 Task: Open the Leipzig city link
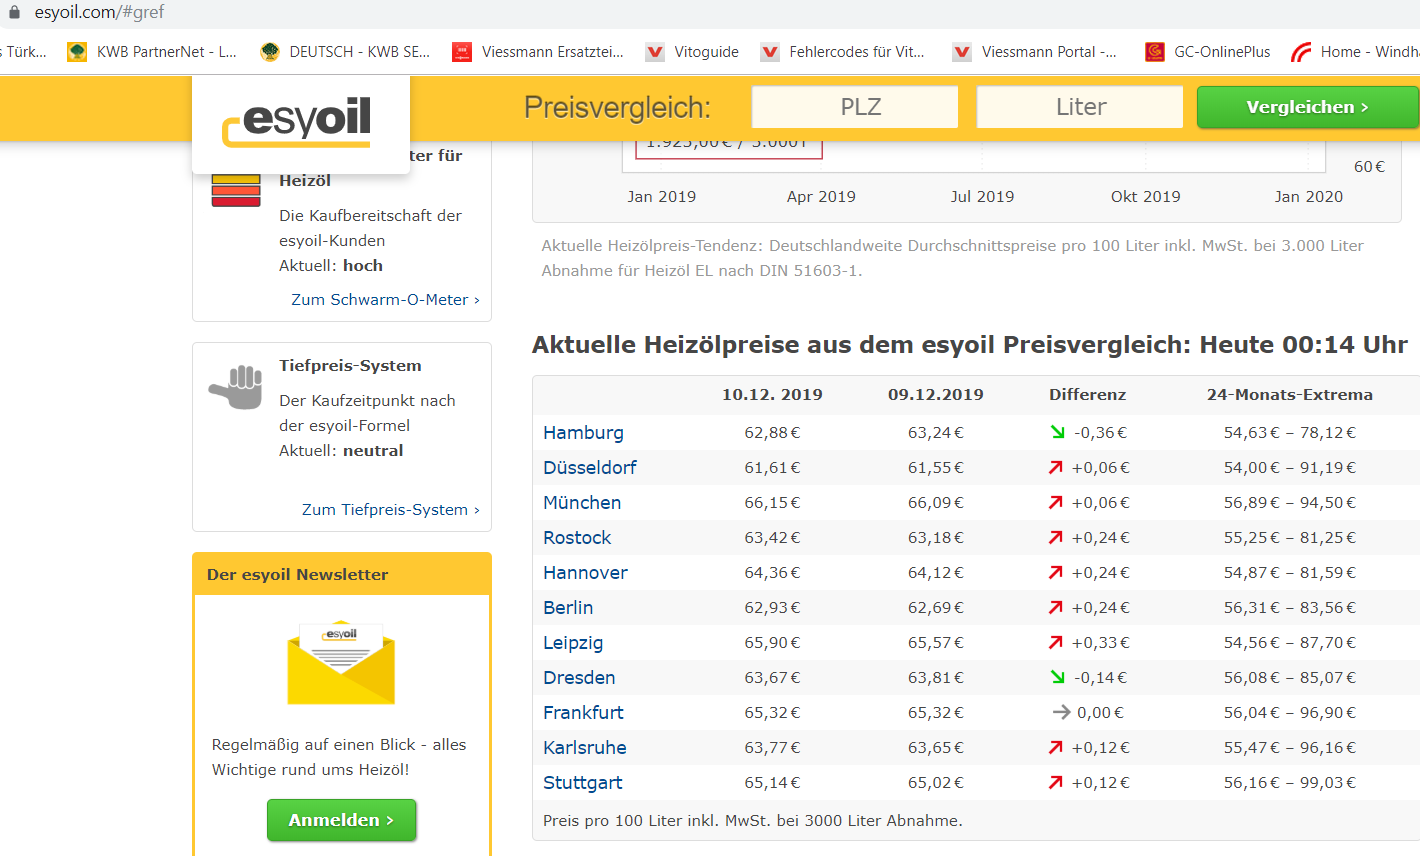[x=573, y=642]
